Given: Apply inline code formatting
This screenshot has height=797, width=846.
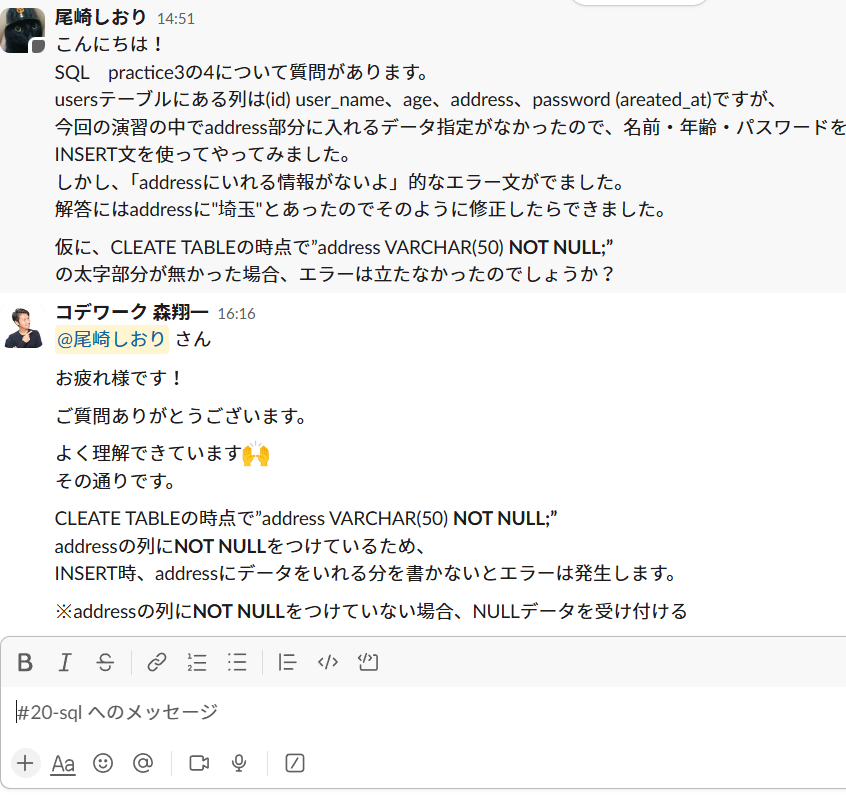Looking at the screenshot, I should 328,662.
